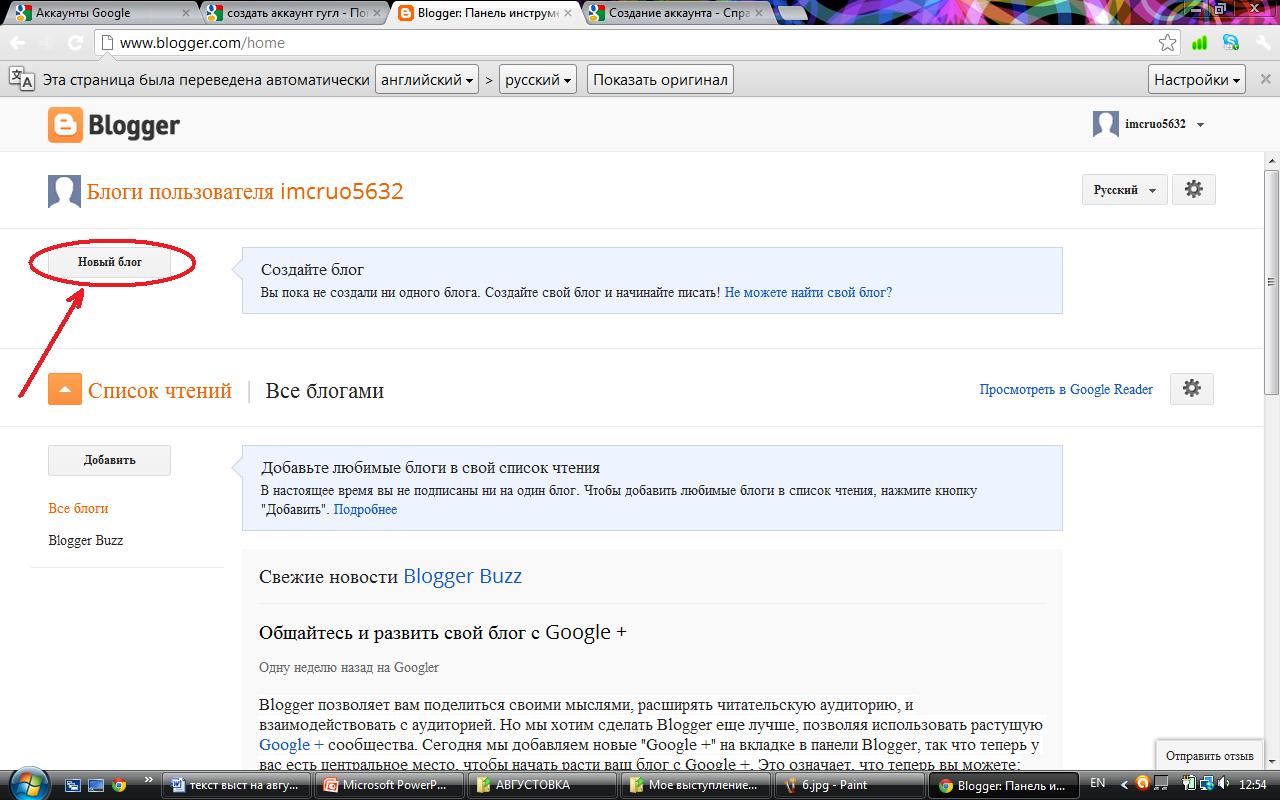Open the 'Русский' language selector

pyautogui.click(x=1124, y=189)
